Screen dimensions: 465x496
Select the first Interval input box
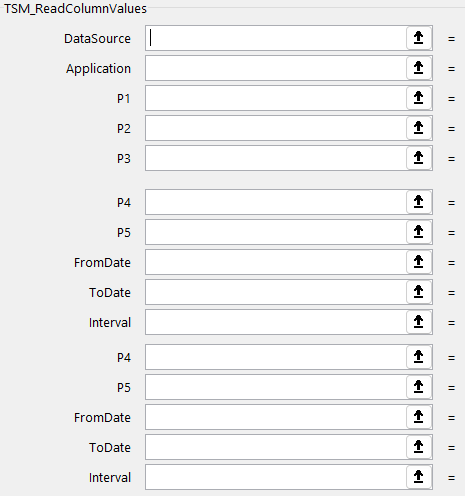click(x=276, y=322)
